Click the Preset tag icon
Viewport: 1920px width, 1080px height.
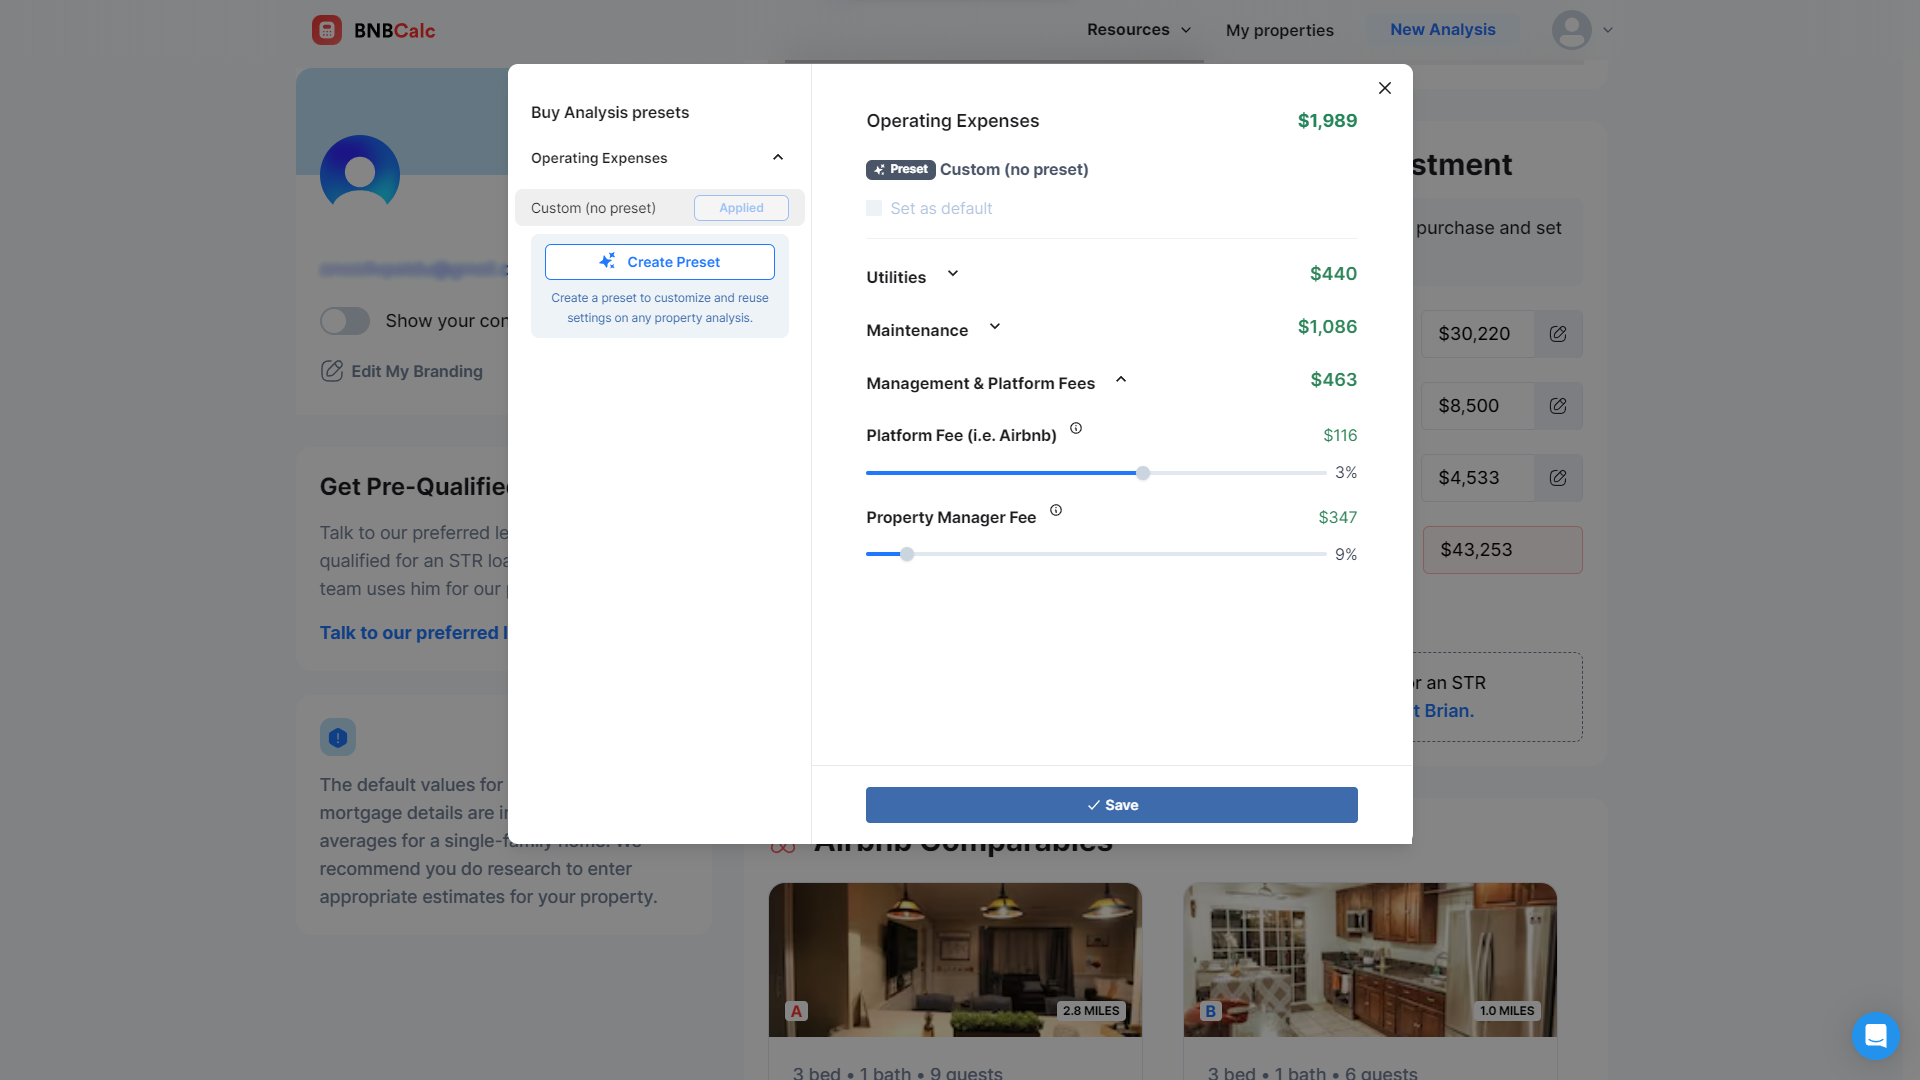pyautogui.click(x=899, y=169)
